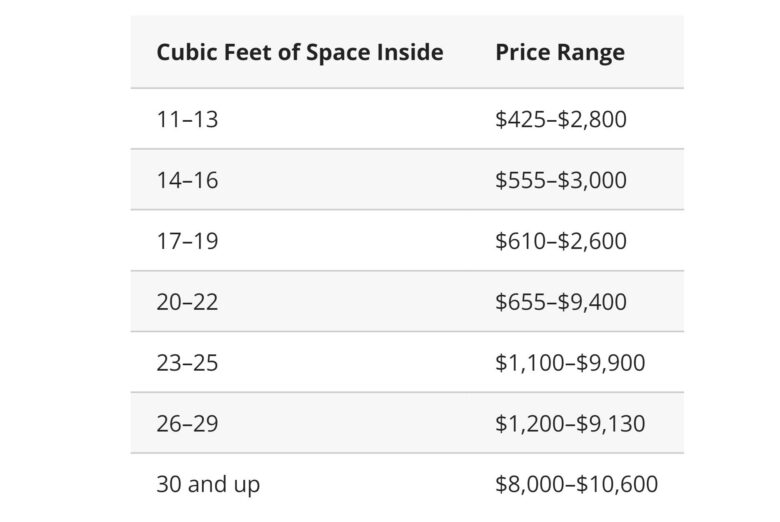Click the Cubic Feet of Space Inside header
Screen dimensions: 780x522
click(299, 52)
